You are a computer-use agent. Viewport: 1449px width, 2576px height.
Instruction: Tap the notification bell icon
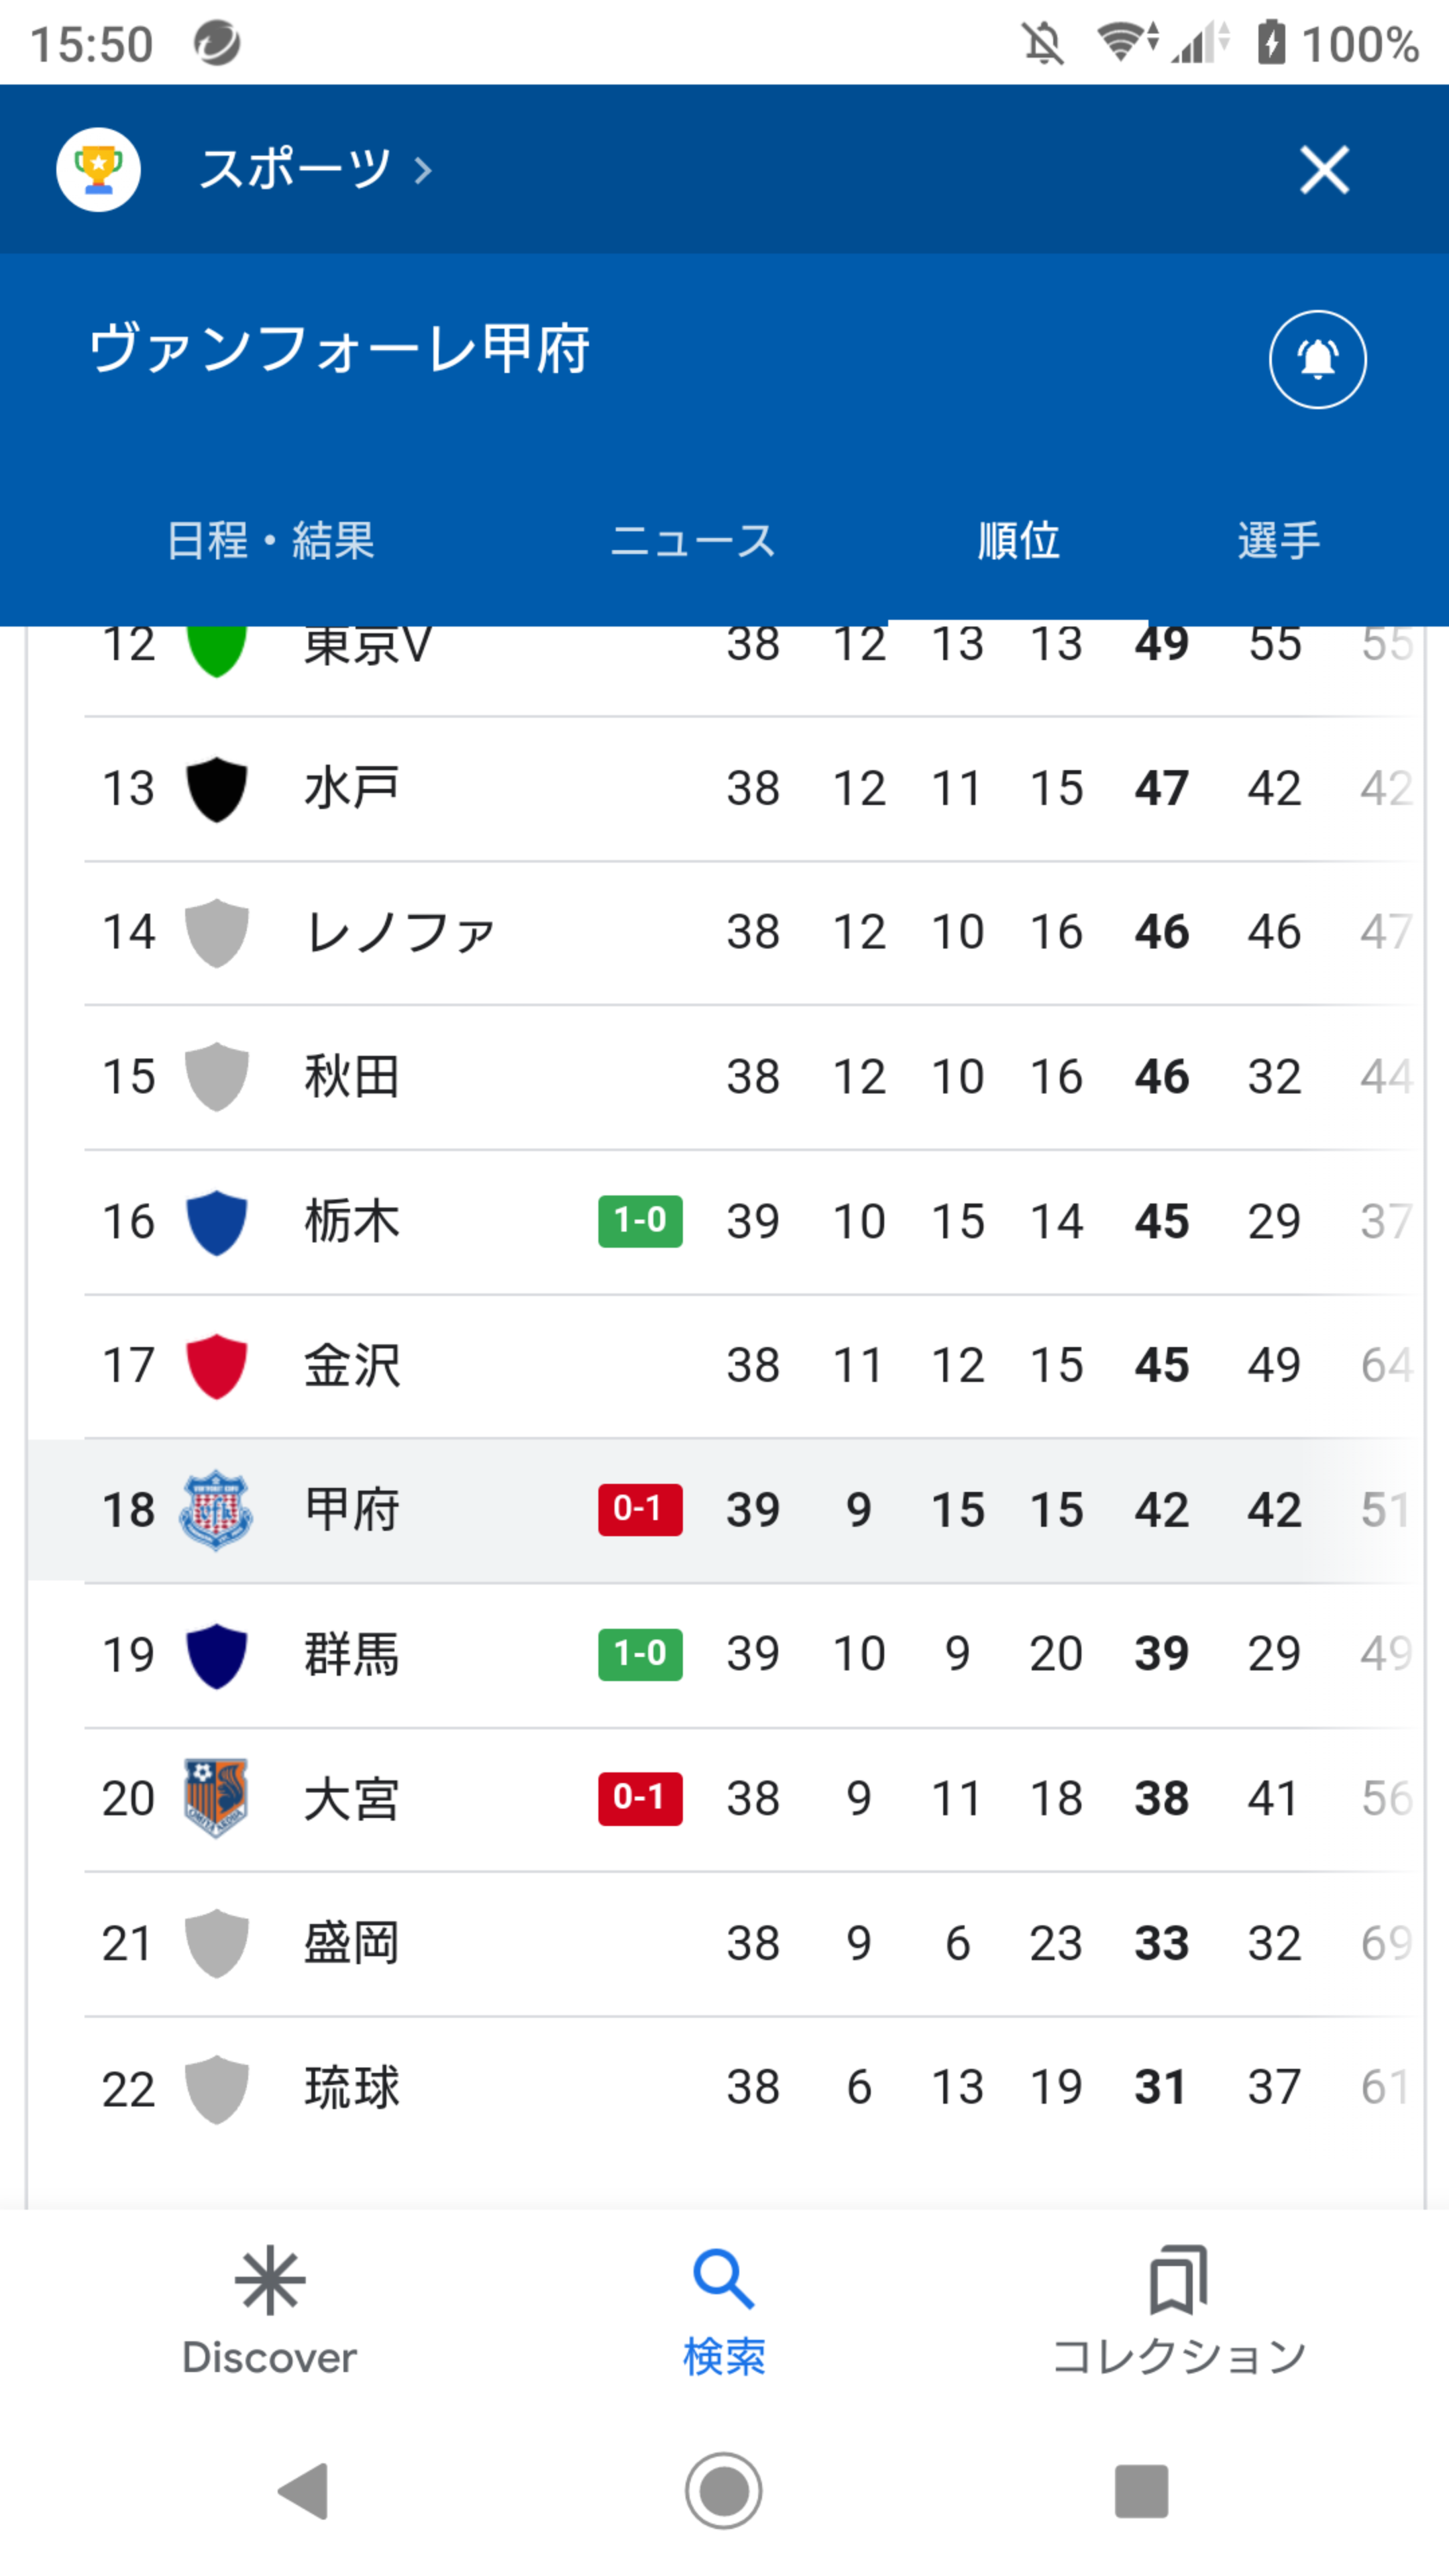1317,359
